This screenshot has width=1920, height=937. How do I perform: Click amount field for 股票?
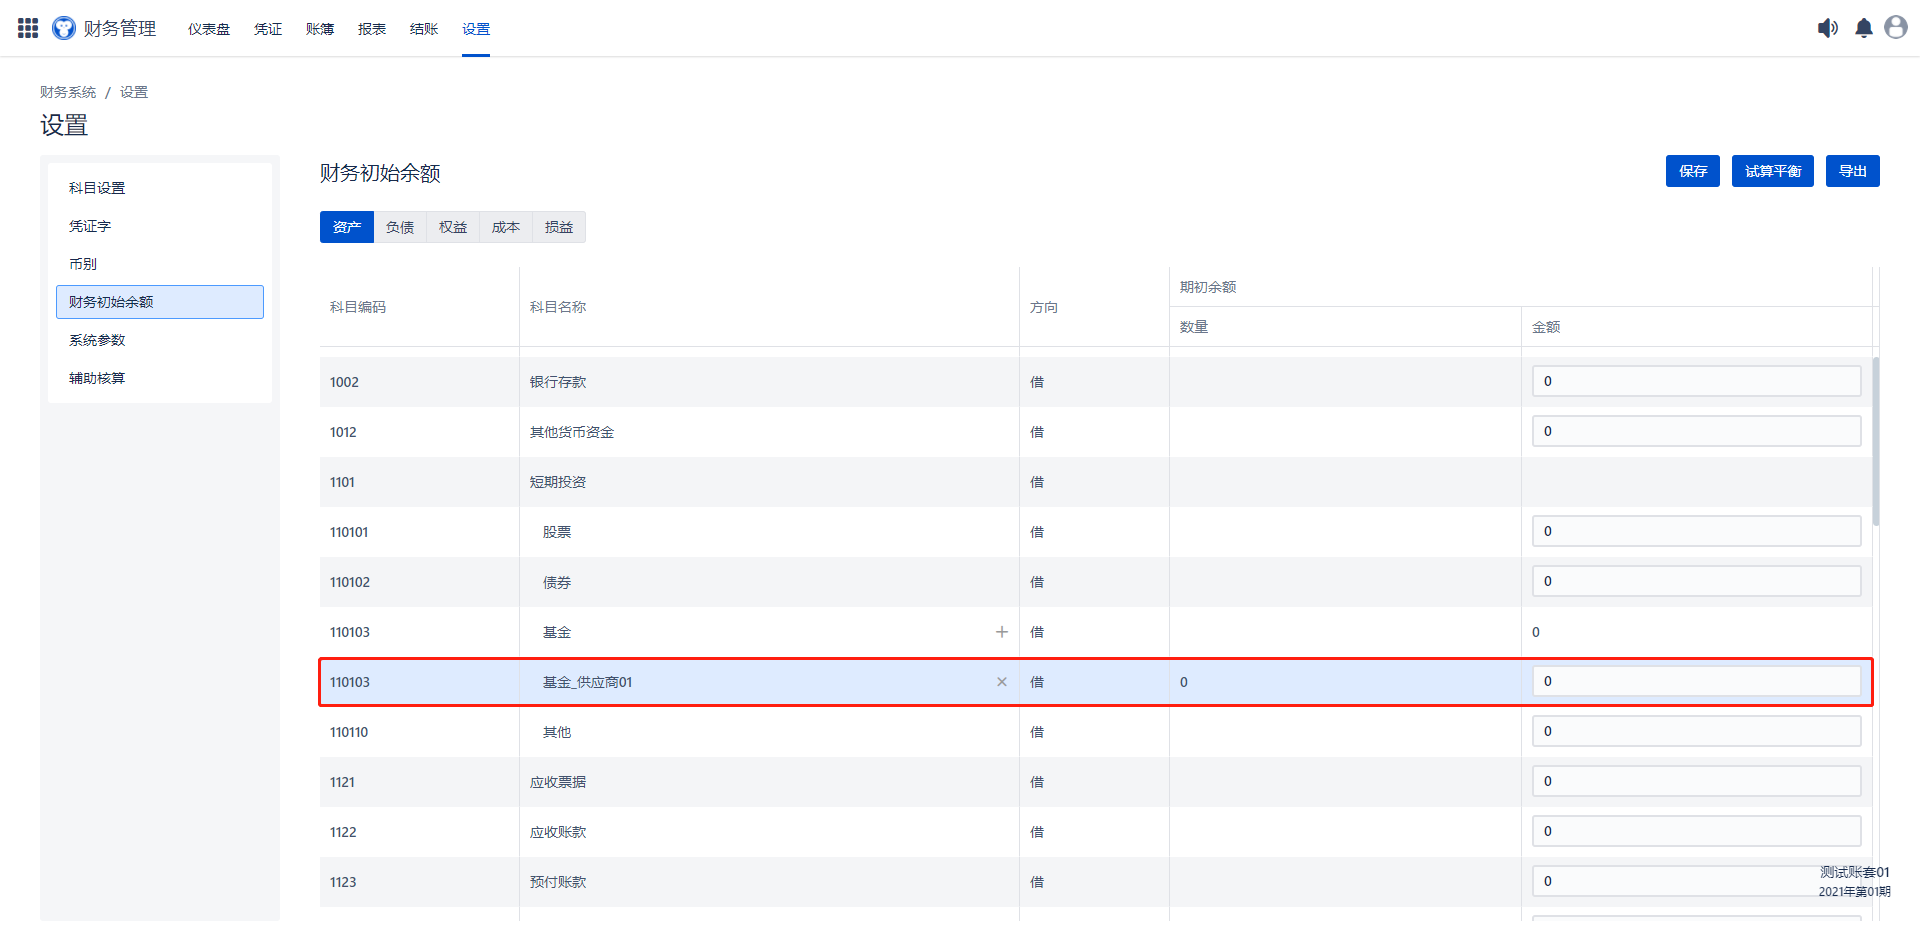click(x=1696, y=531)
